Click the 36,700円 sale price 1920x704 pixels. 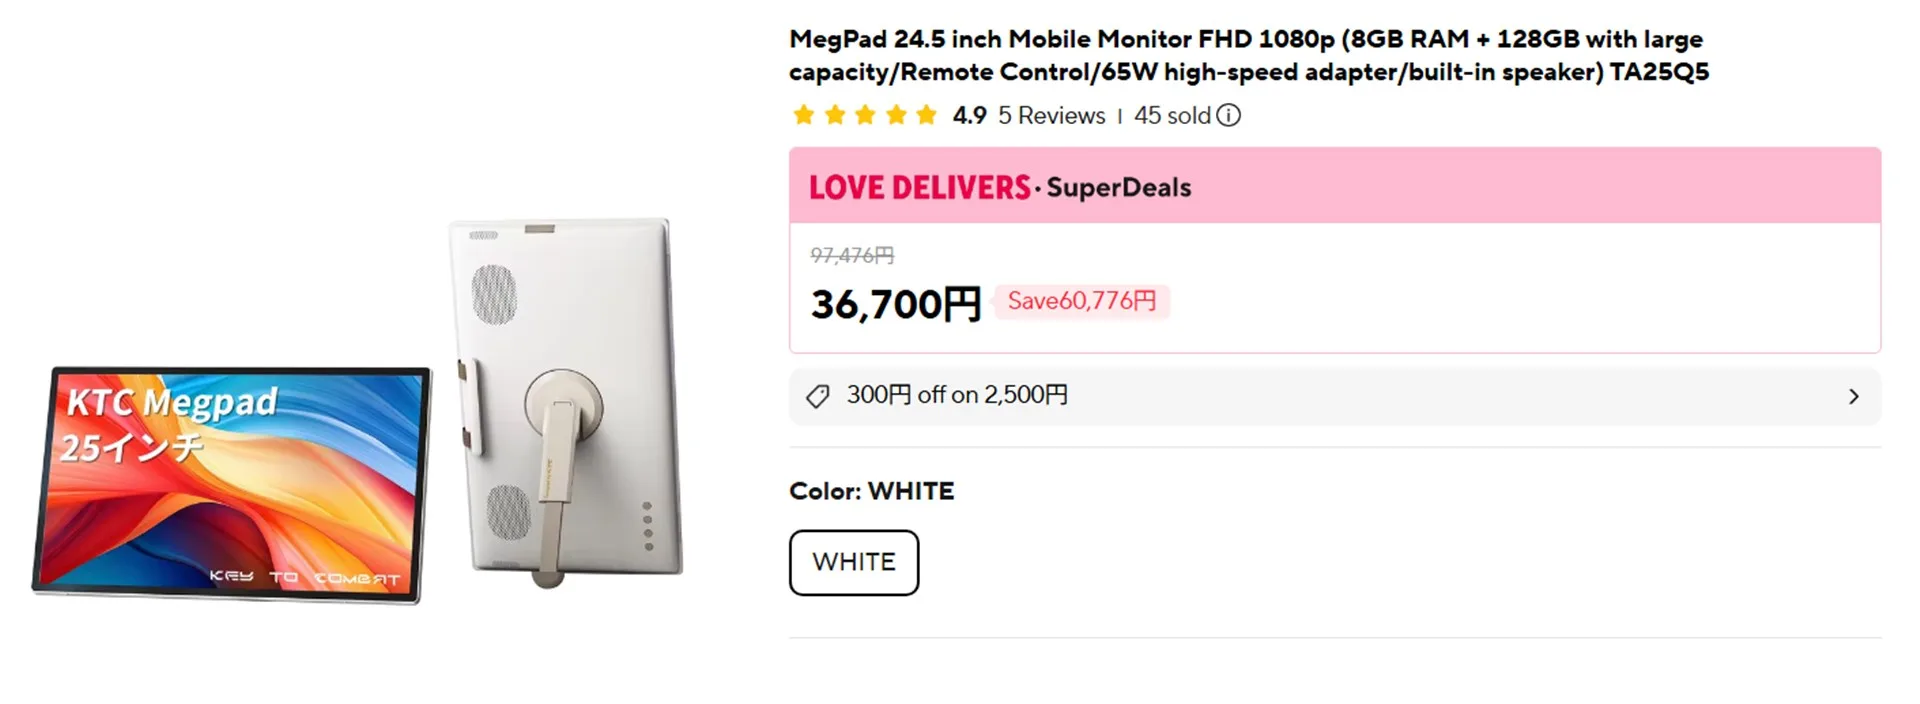(895, 304)
